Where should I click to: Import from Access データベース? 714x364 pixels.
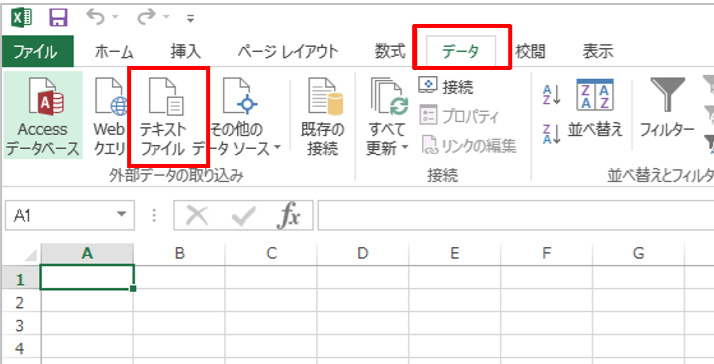click(x=43, y=116)
